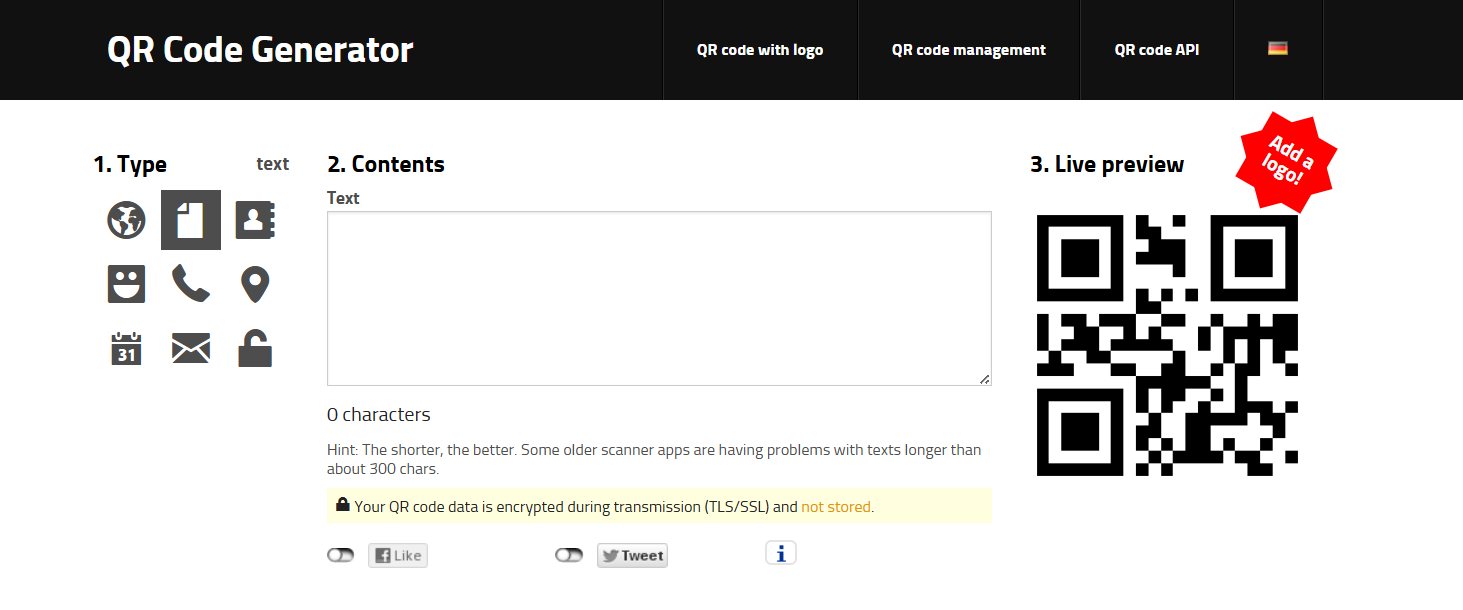This screenshot has height=610, width=1463.
Task: Select the padlock WiFi type icon
Action: tap(255, 348)
